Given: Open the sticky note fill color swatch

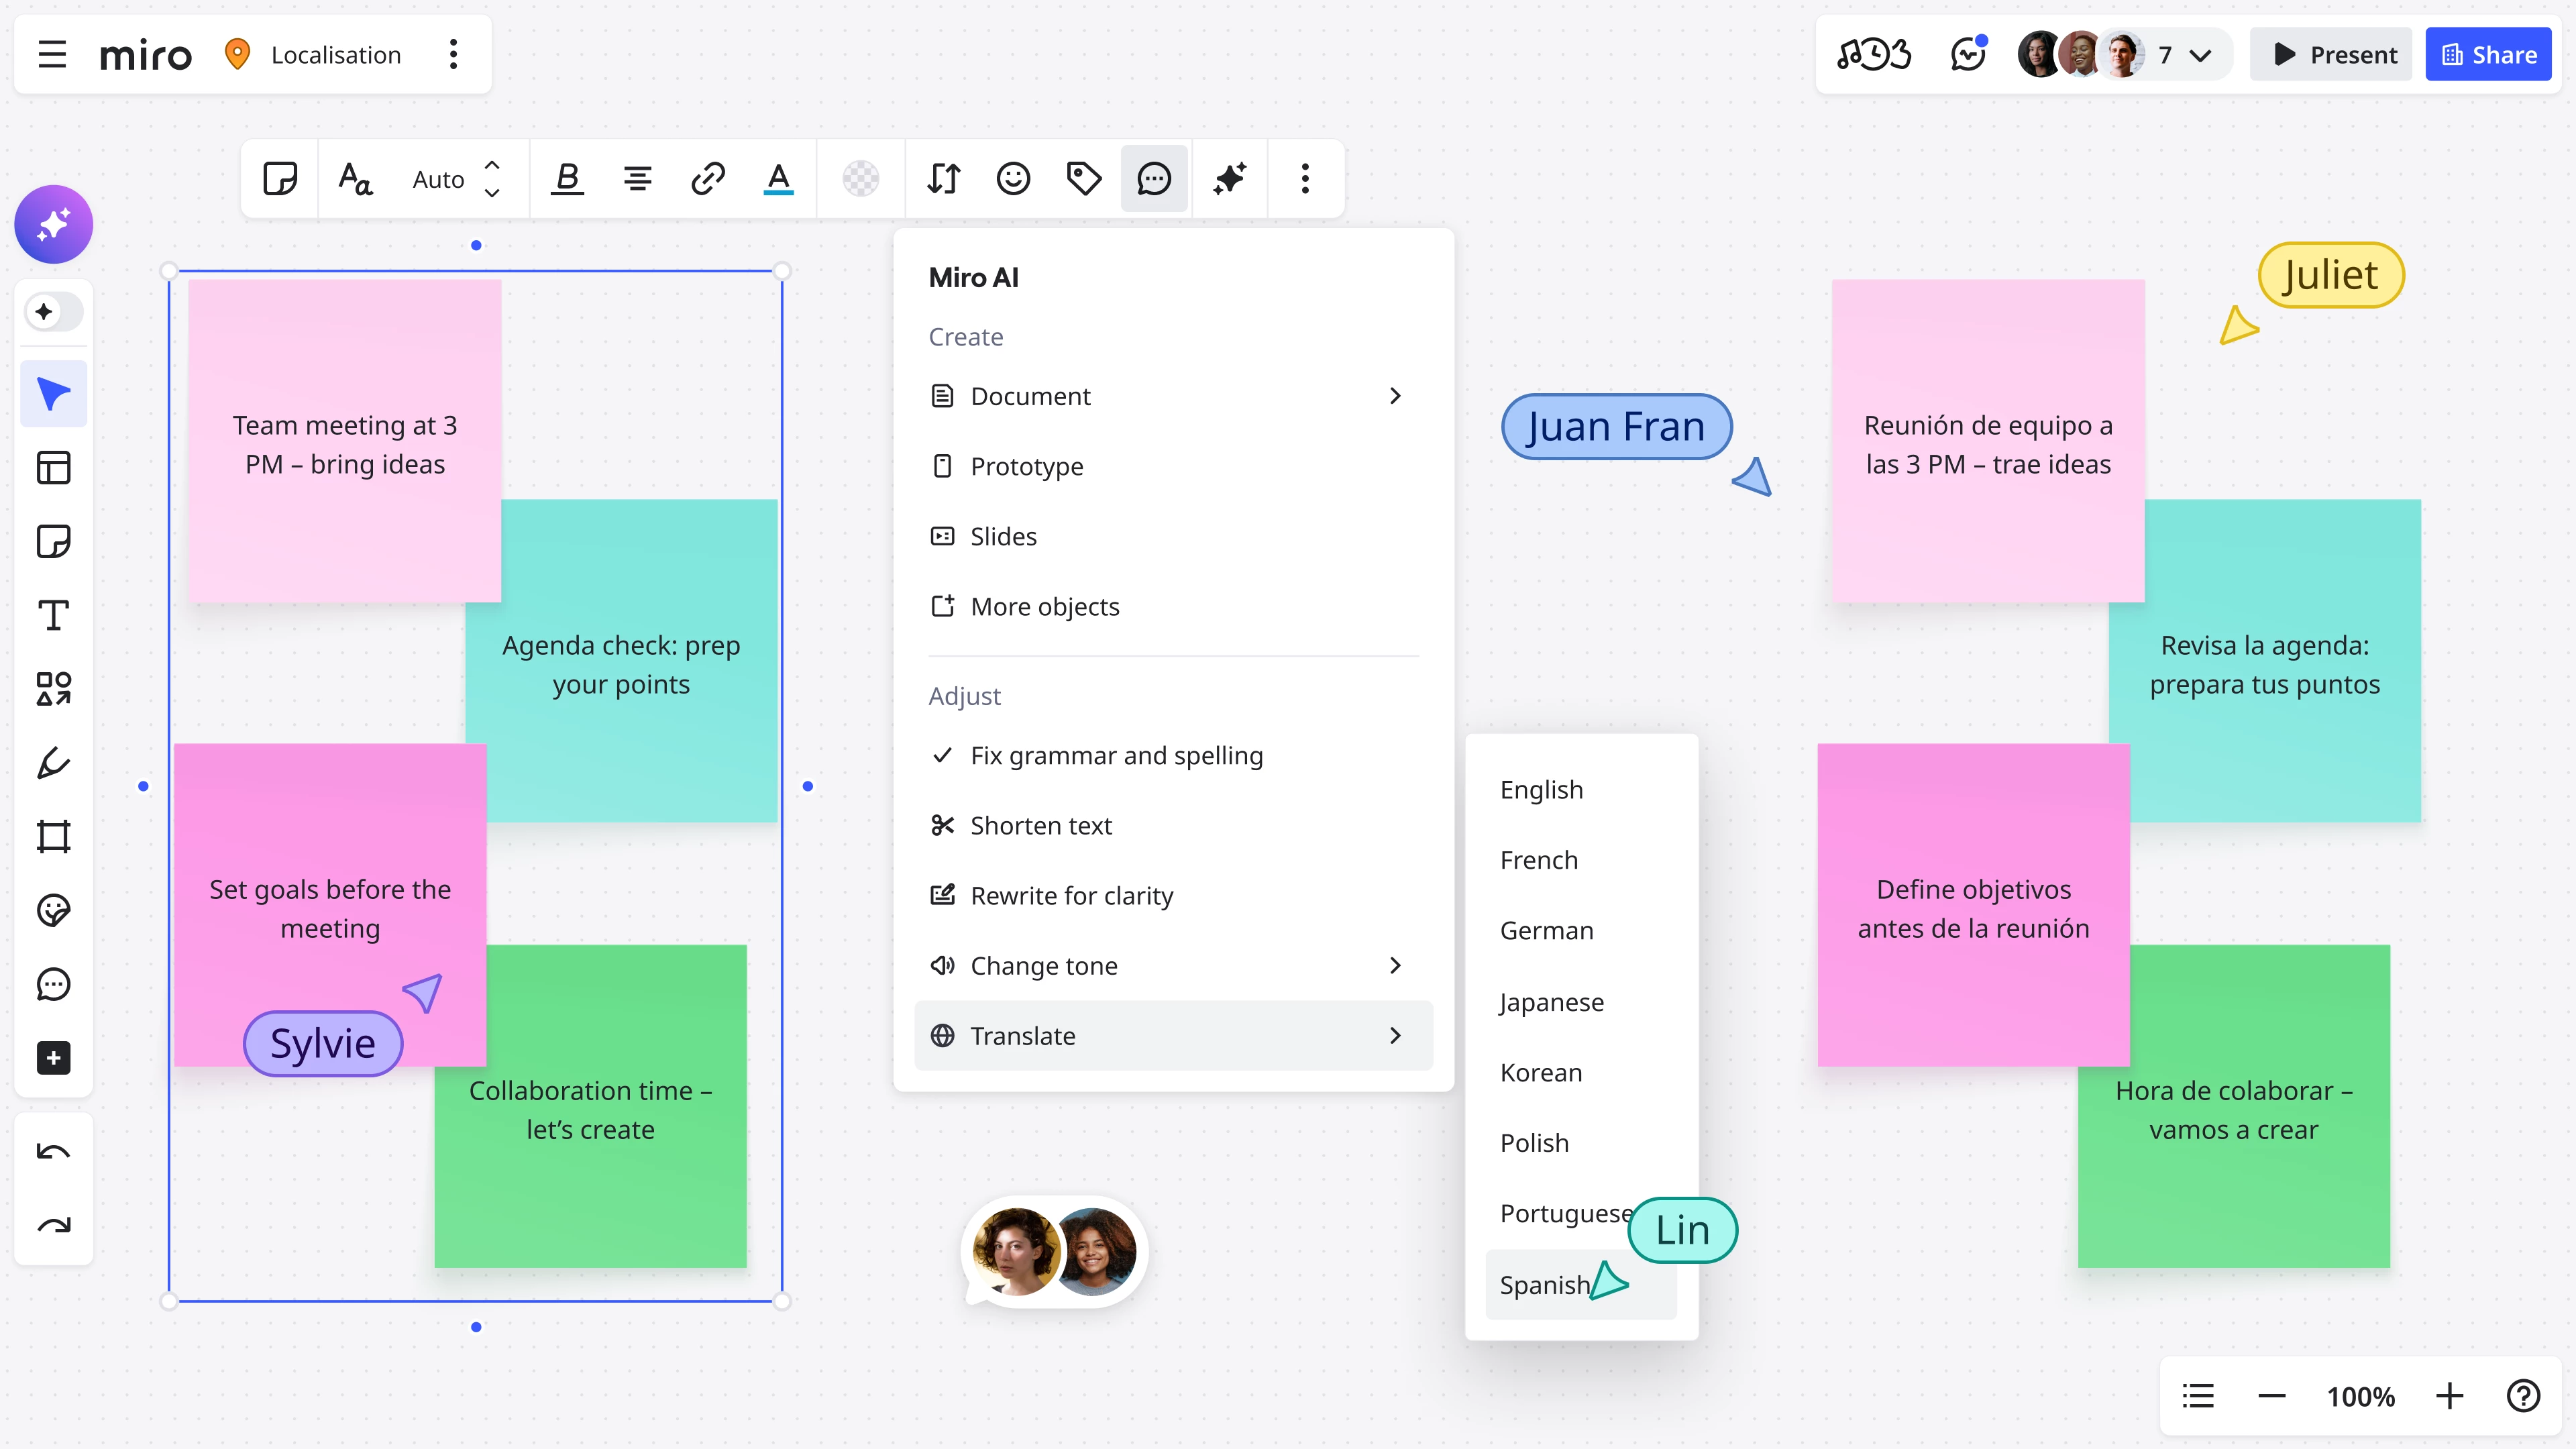Looking at the screenshot, I should click(x=860, y=179).
